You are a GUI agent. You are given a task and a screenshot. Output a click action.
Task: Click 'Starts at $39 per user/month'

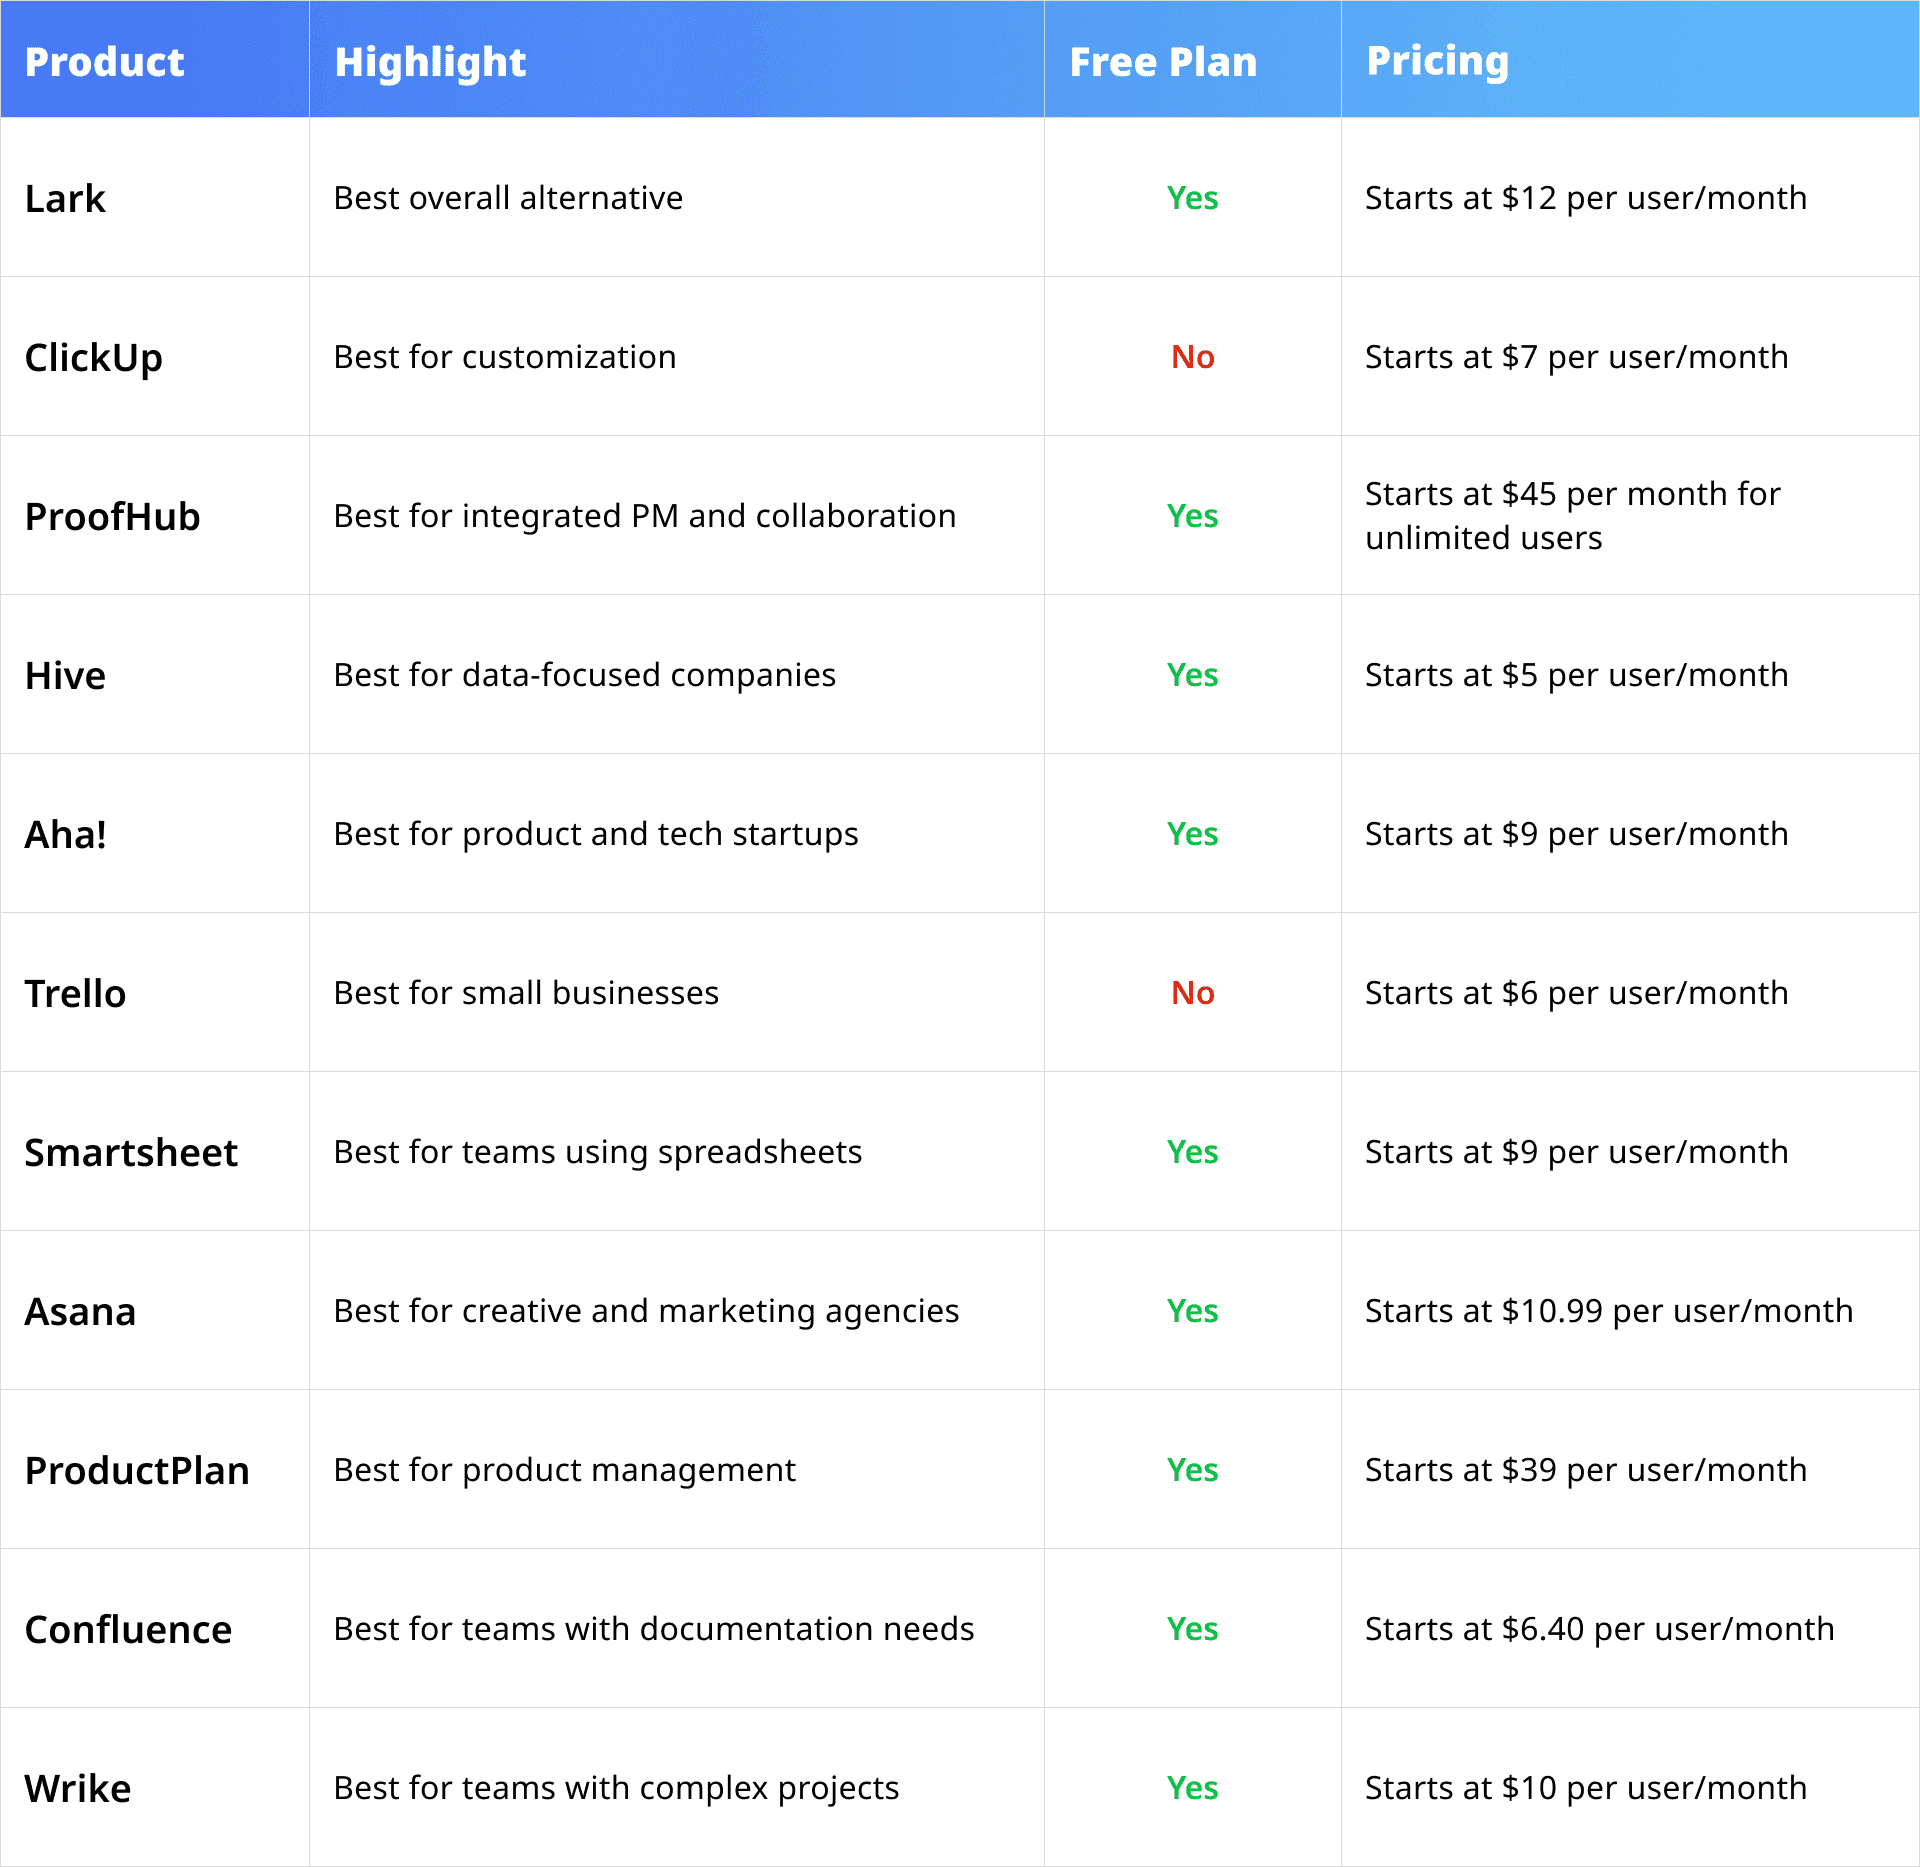[x=1586, y=1470]
